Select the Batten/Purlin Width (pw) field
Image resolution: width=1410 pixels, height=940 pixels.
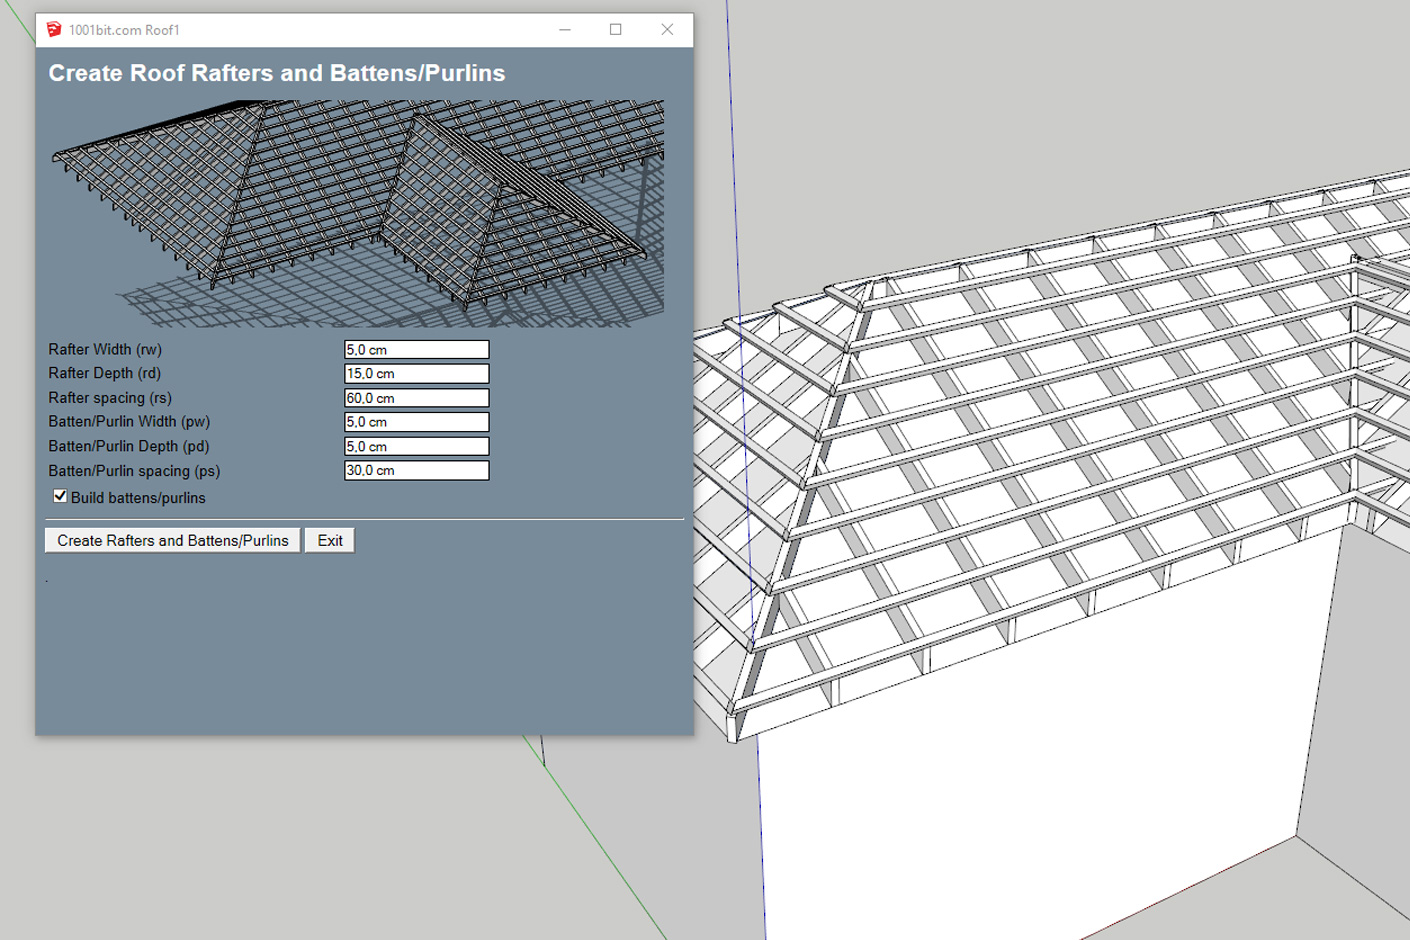click(415, 421)
